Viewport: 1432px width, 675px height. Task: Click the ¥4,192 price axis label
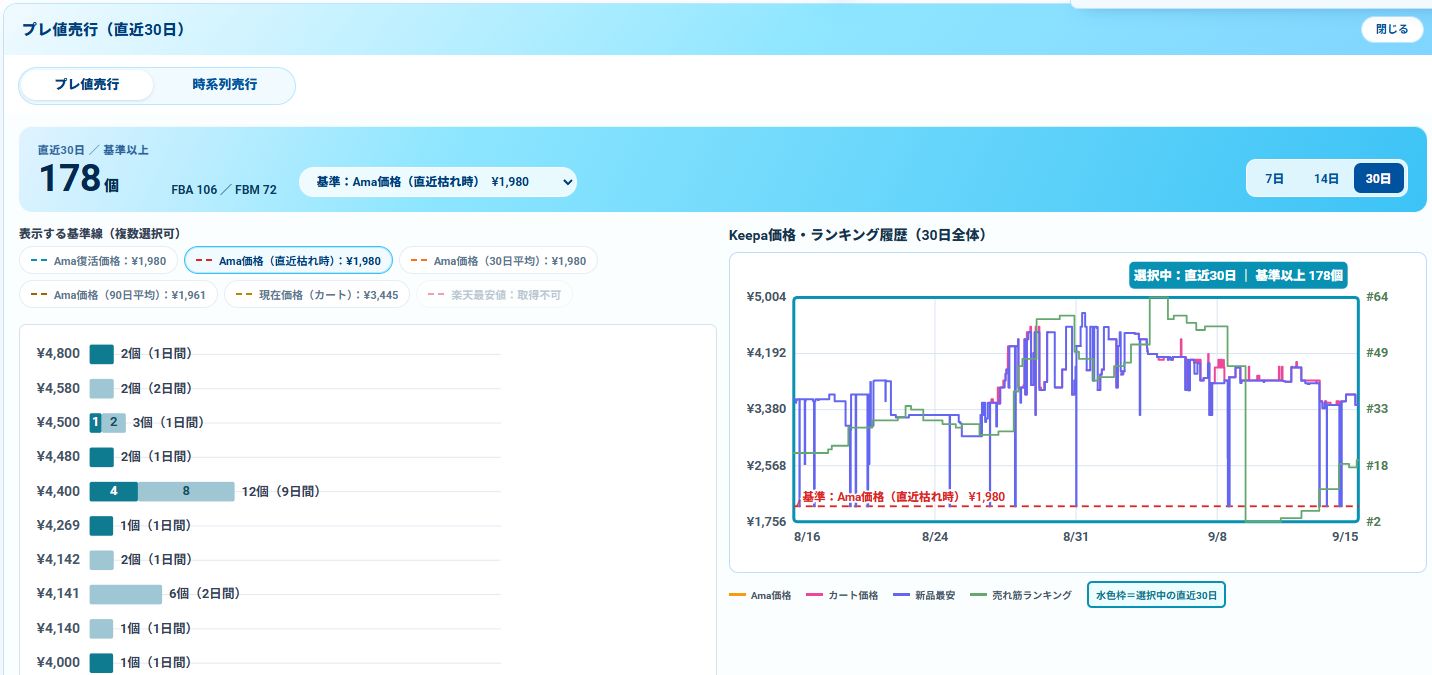coord(767,353)
